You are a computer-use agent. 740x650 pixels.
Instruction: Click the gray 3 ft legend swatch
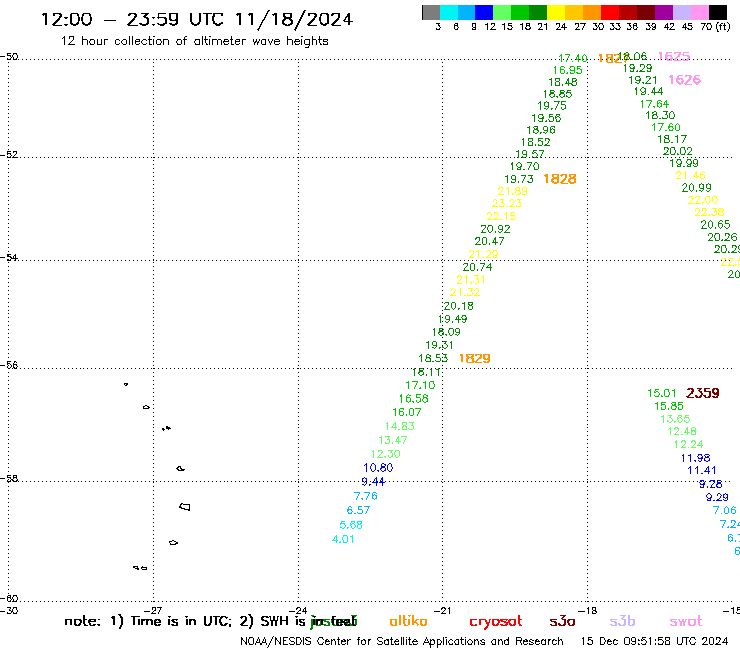[x=431, y=12]
